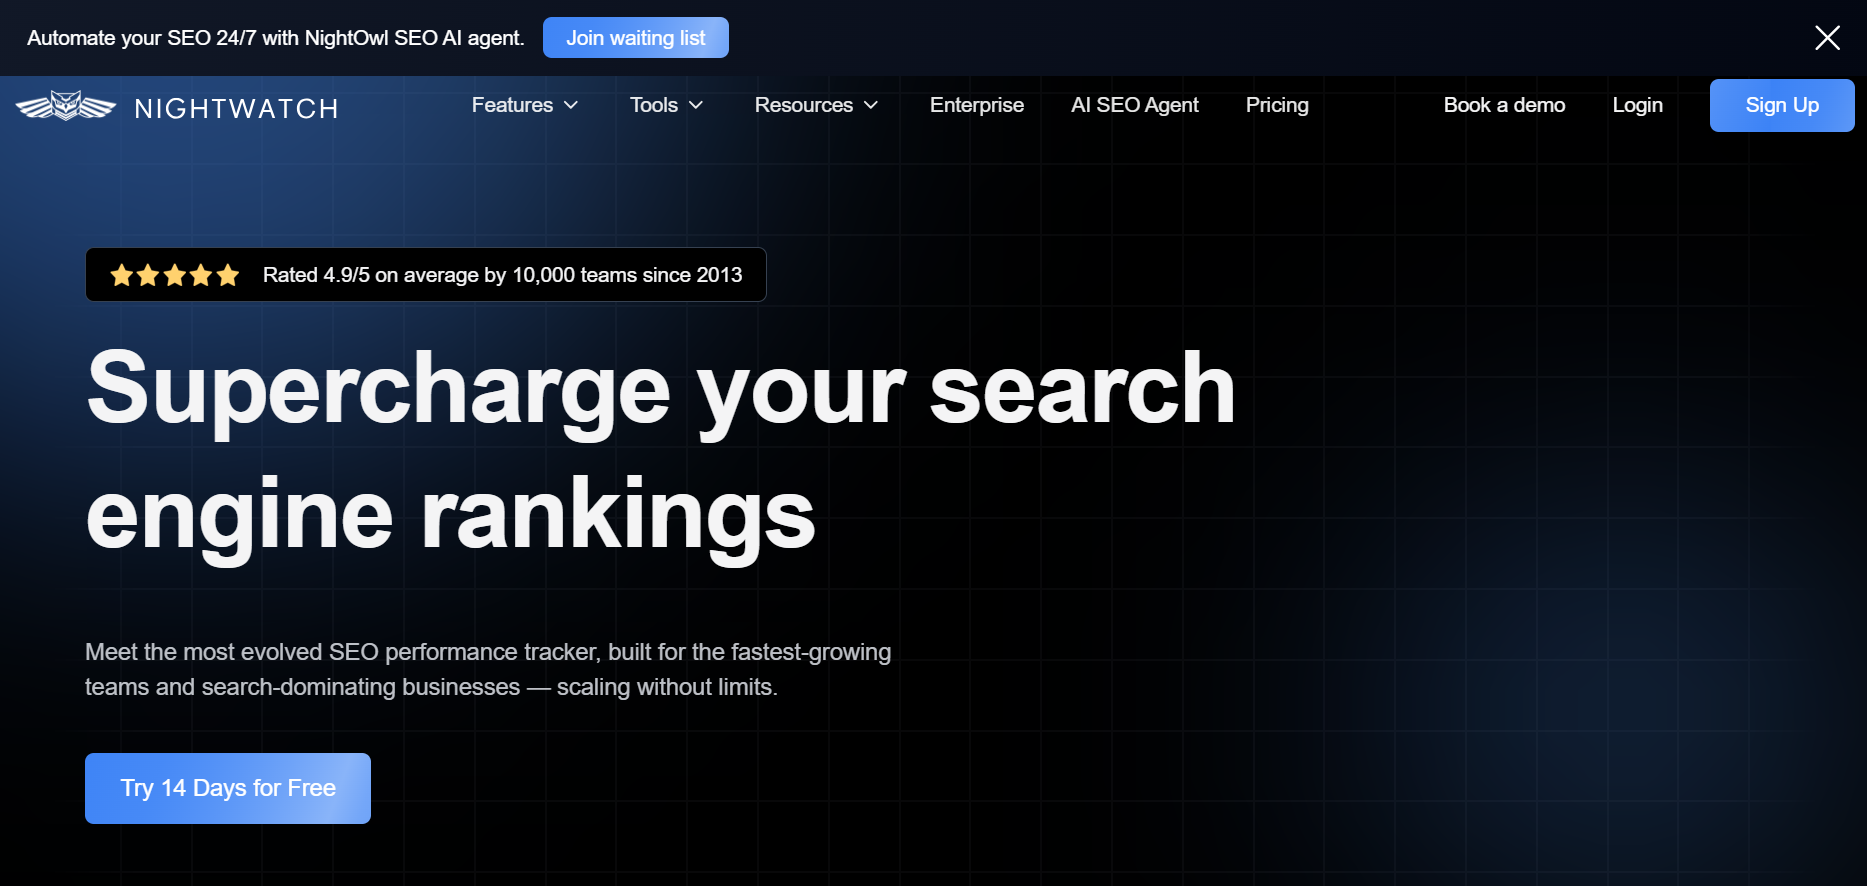The image size is (1867, 886).
Task: Open the Login page
Action: coord(1637,105)
